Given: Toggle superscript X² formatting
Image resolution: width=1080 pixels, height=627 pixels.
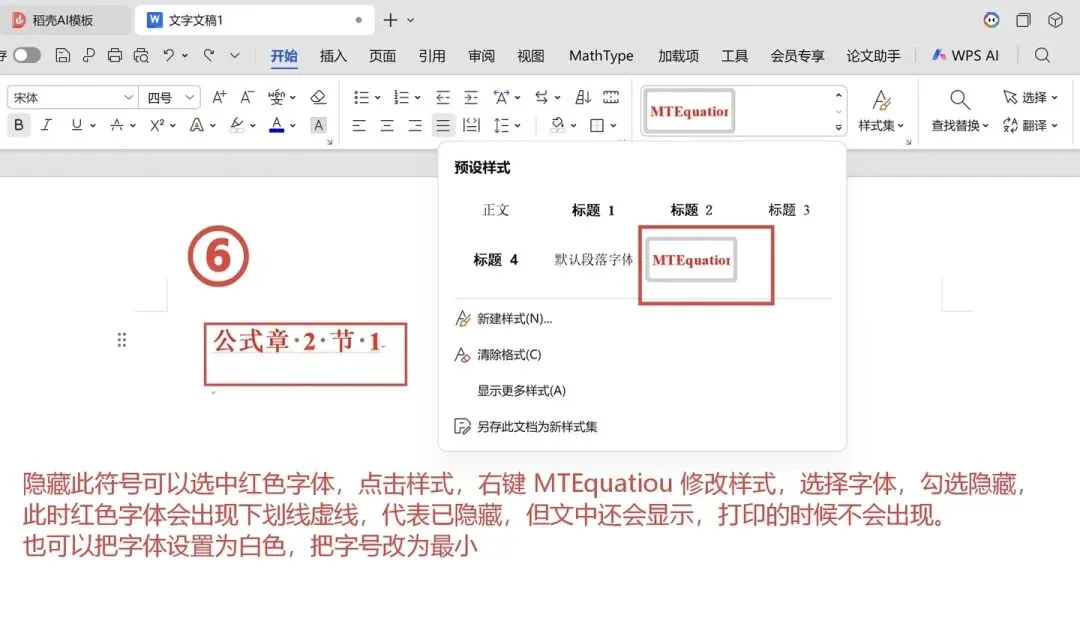Looking at the screenshot, I should 157,125.
